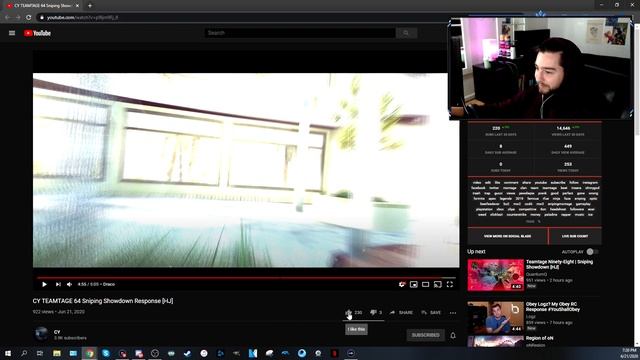This screenshot has height=360, width=640.
Task: Select the CY TEAMTAGE 64 browser tab
Action: click(42, 6)
